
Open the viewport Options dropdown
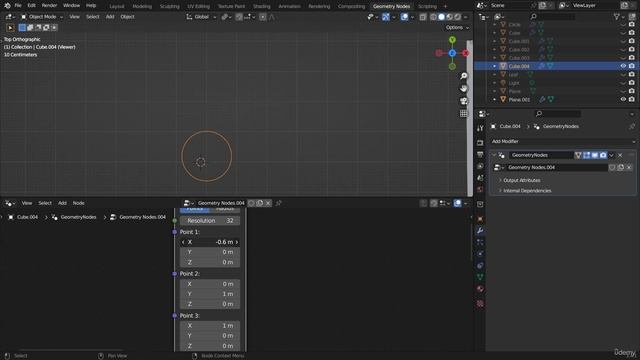pyautogui.click(x=457, y=27)
